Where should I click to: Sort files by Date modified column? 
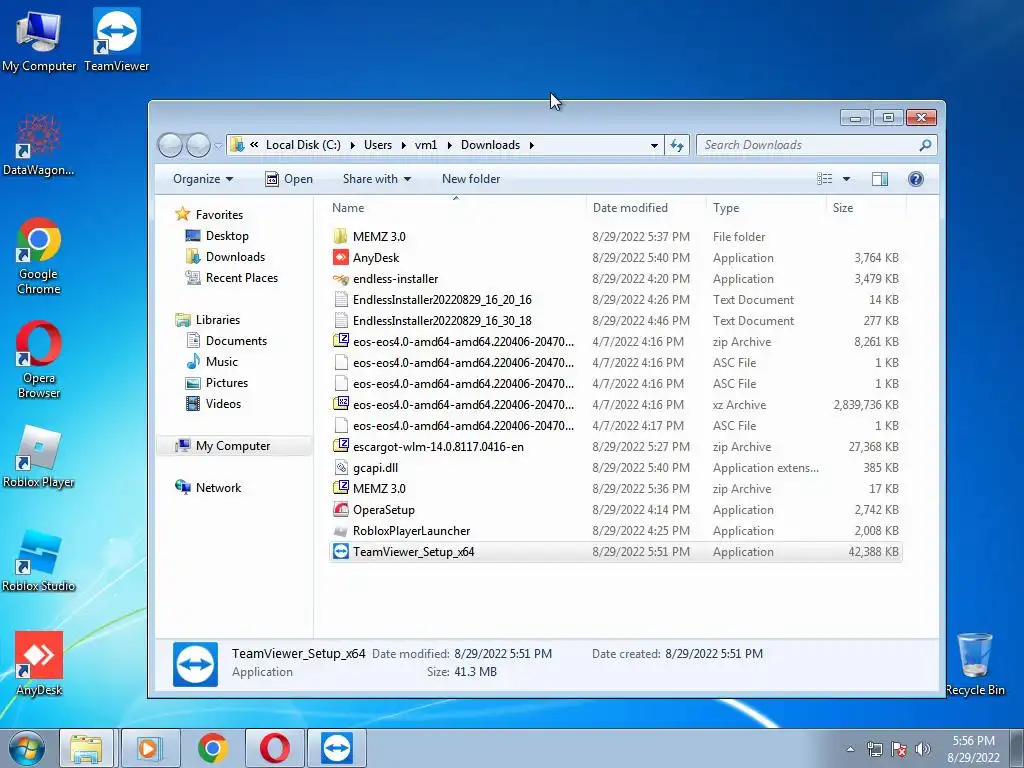pyautogui.click(x=646, y=208)
